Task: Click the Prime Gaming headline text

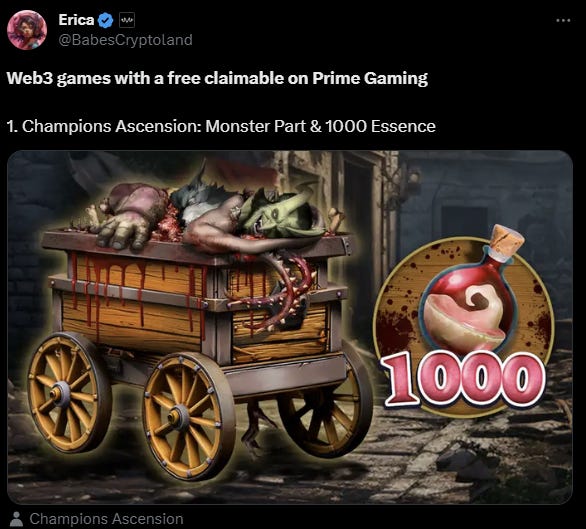Action: tap(217, 78)
